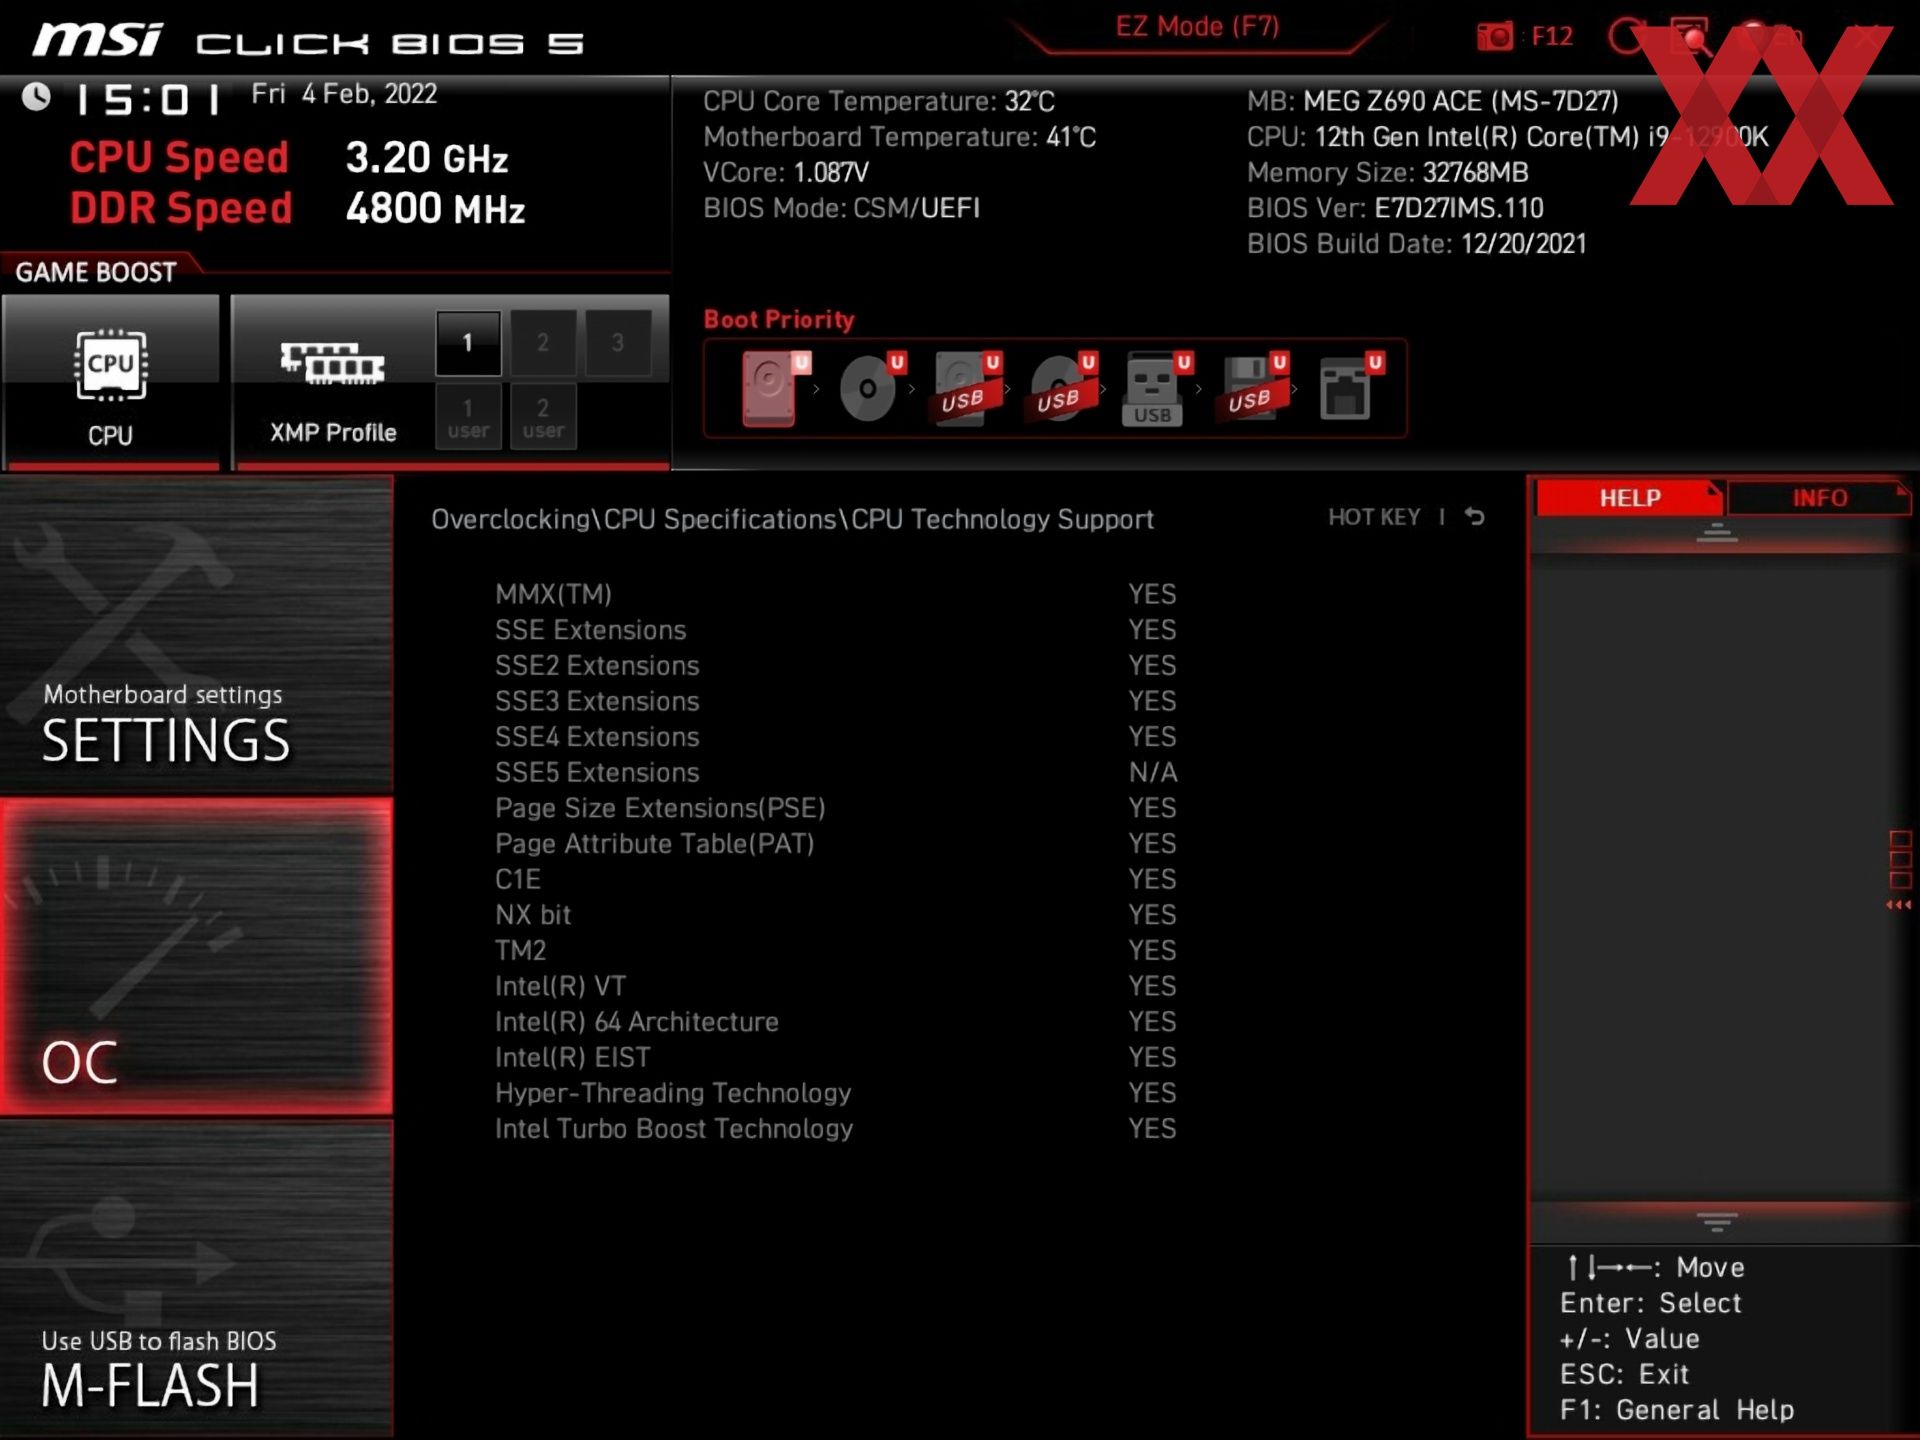Select the SSE2 Extensions row
This screenshot has width=1920, height=1440.
coord(836,666)
